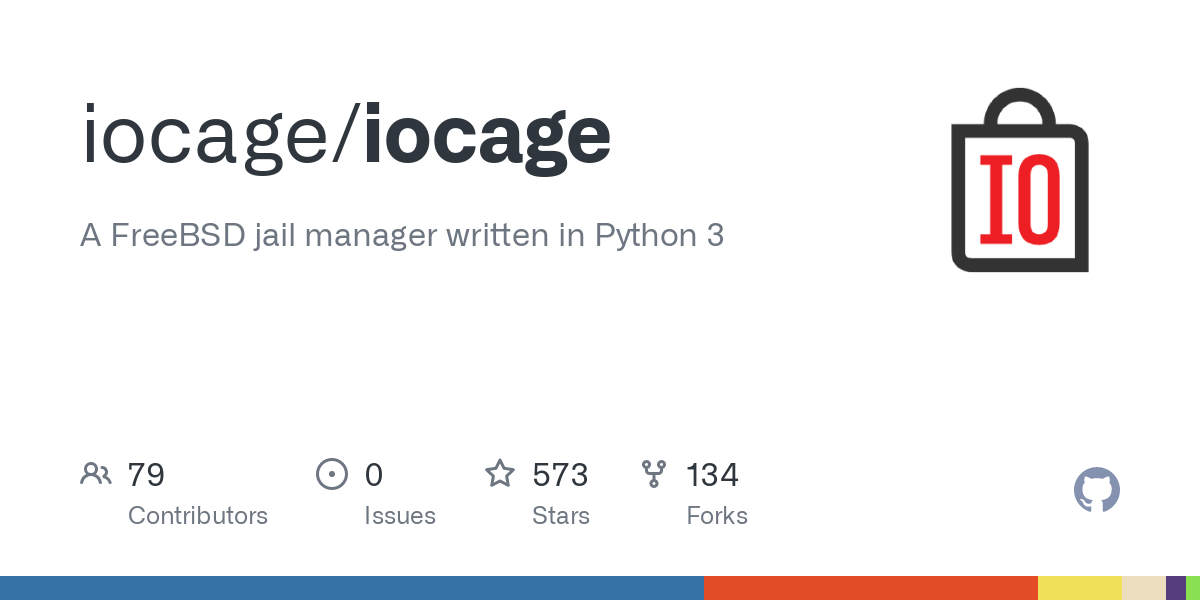Viewport: 1200px width, 600px height.
Task: Open the Contributors label
Action: [198, 516]
